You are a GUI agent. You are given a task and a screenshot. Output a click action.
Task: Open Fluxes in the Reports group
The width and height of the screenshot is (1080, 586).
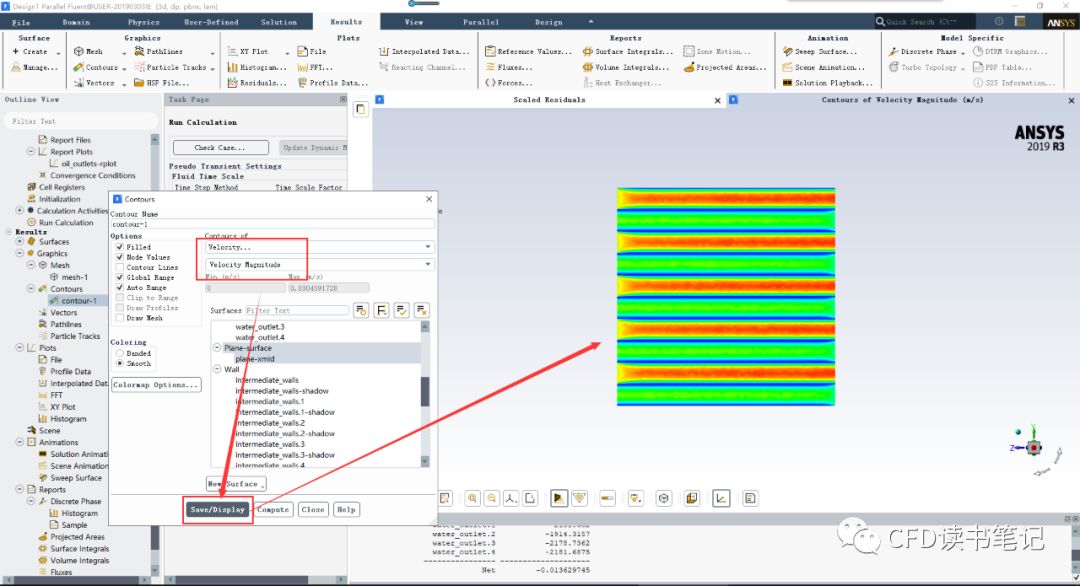508,67
